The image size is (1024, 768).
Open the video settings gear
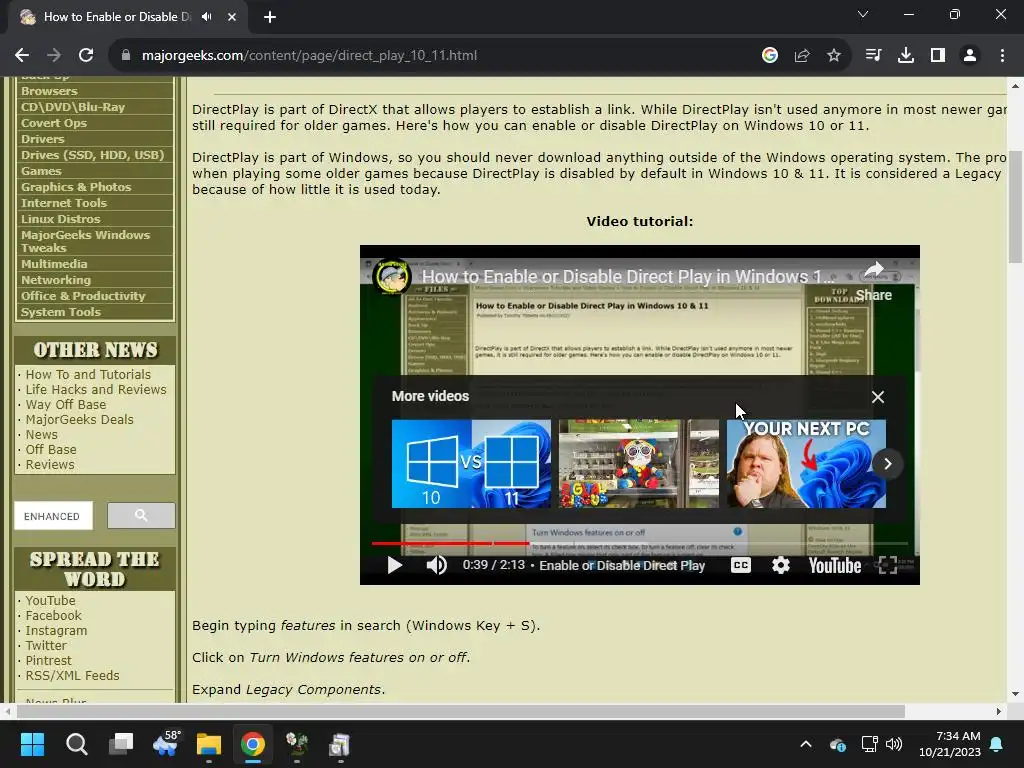click(x=780, y=565)
